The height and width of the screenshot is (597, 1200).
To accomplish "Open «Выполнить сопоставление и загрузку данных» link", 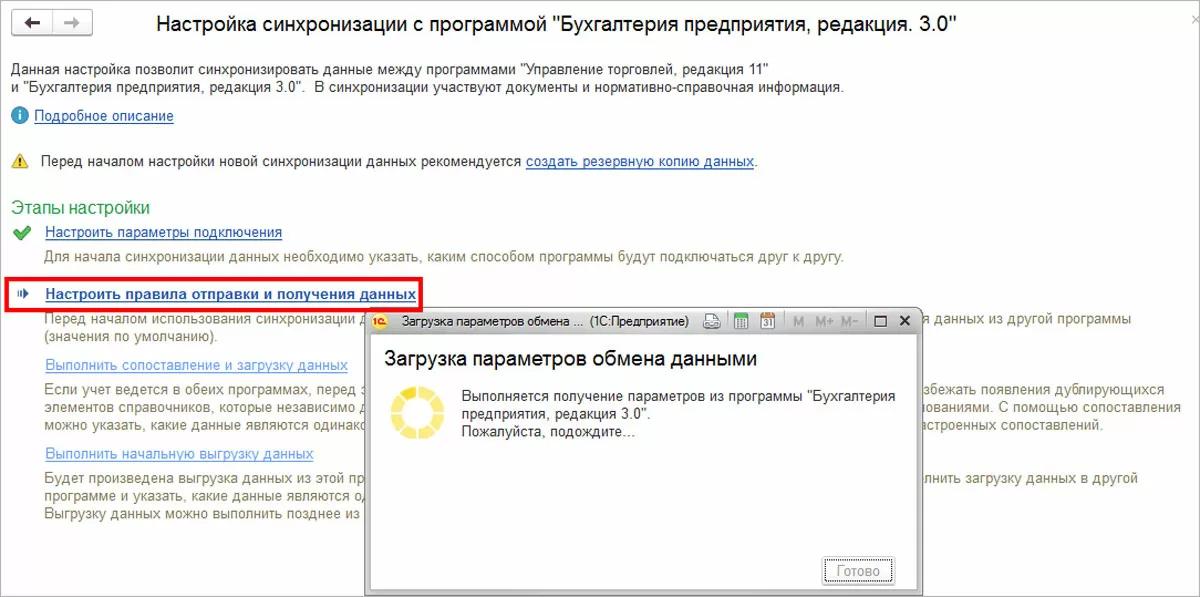I will pos(196,365).
